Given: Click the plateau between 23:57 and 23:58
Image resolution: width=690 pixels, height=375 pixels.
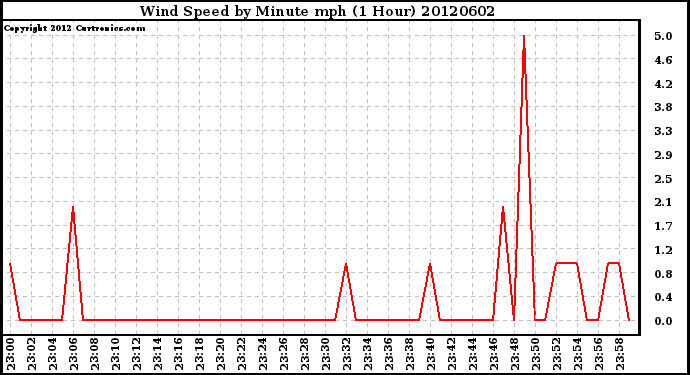Looking at the screenshot, I should point(613,263).
